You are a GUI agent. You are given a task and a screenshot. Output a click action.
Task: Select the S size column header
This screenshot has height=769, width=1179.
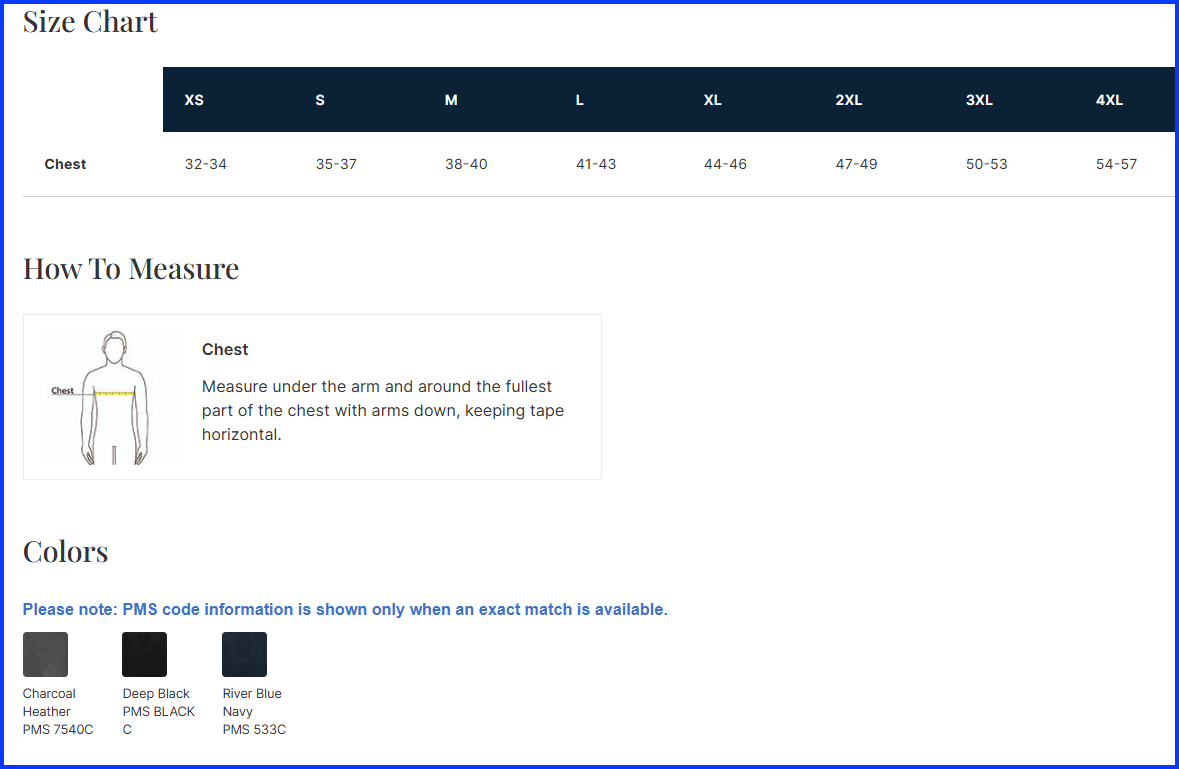pos(320,100)
